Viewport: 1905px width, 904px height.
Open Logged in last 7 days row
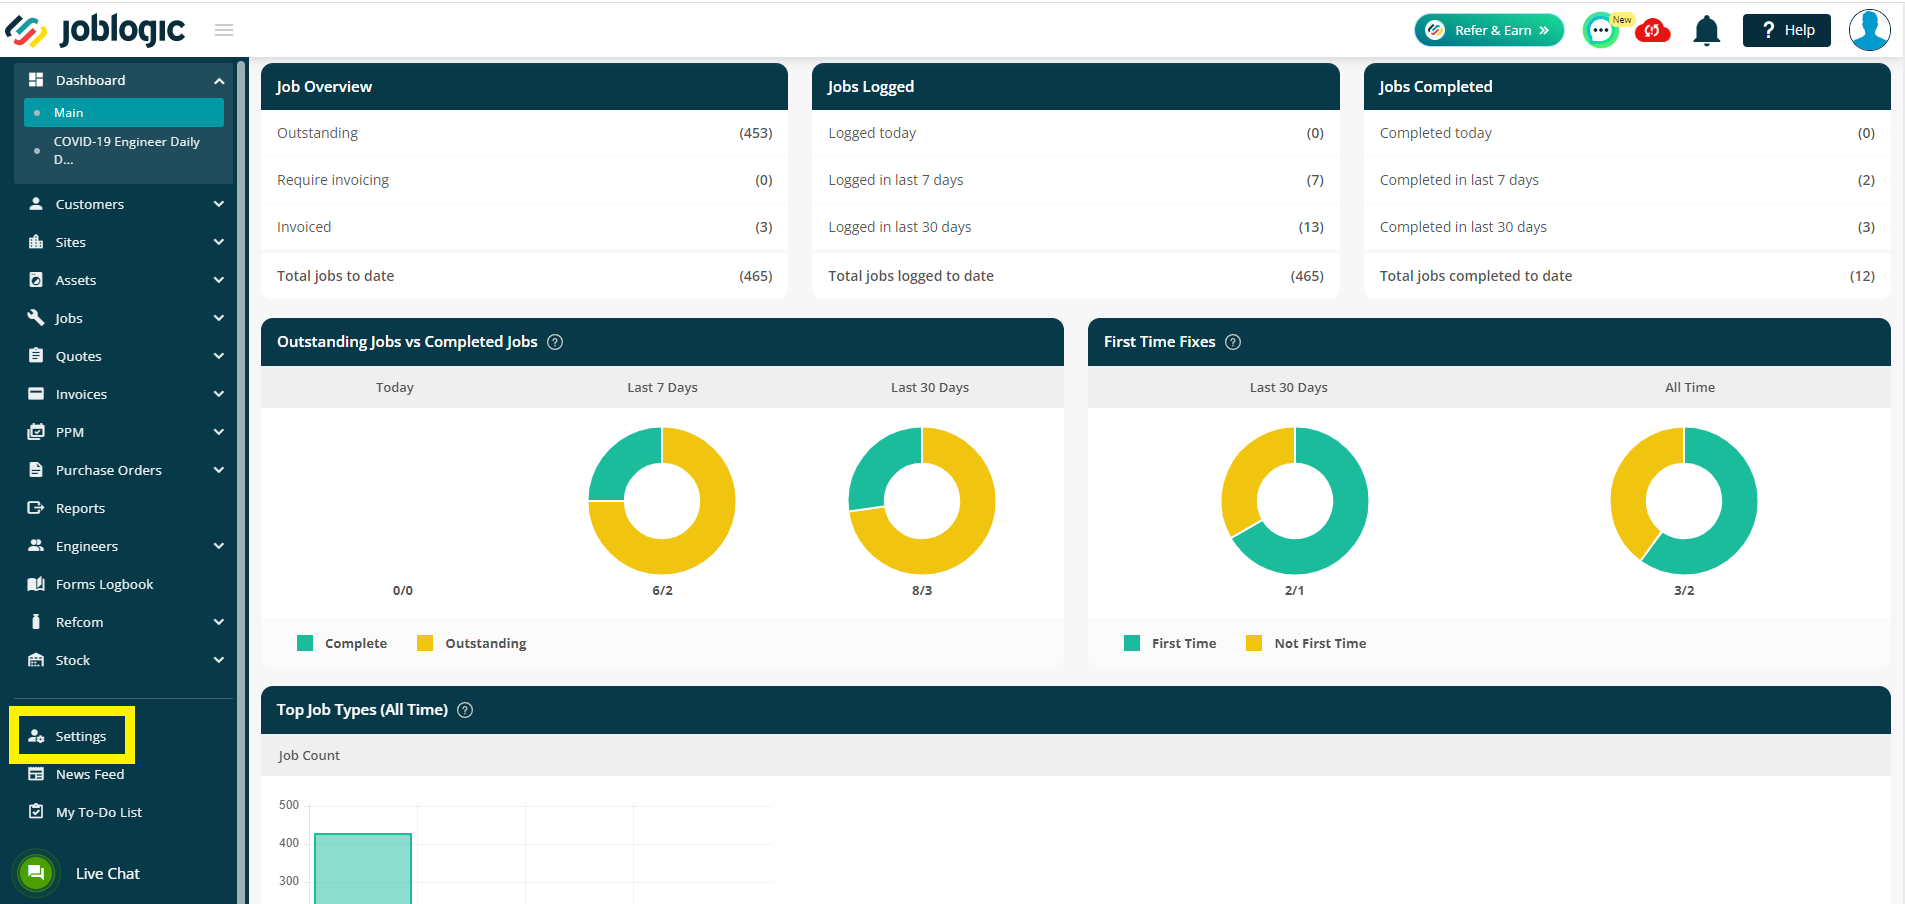pyautogui.click(x=1076, y=180)
